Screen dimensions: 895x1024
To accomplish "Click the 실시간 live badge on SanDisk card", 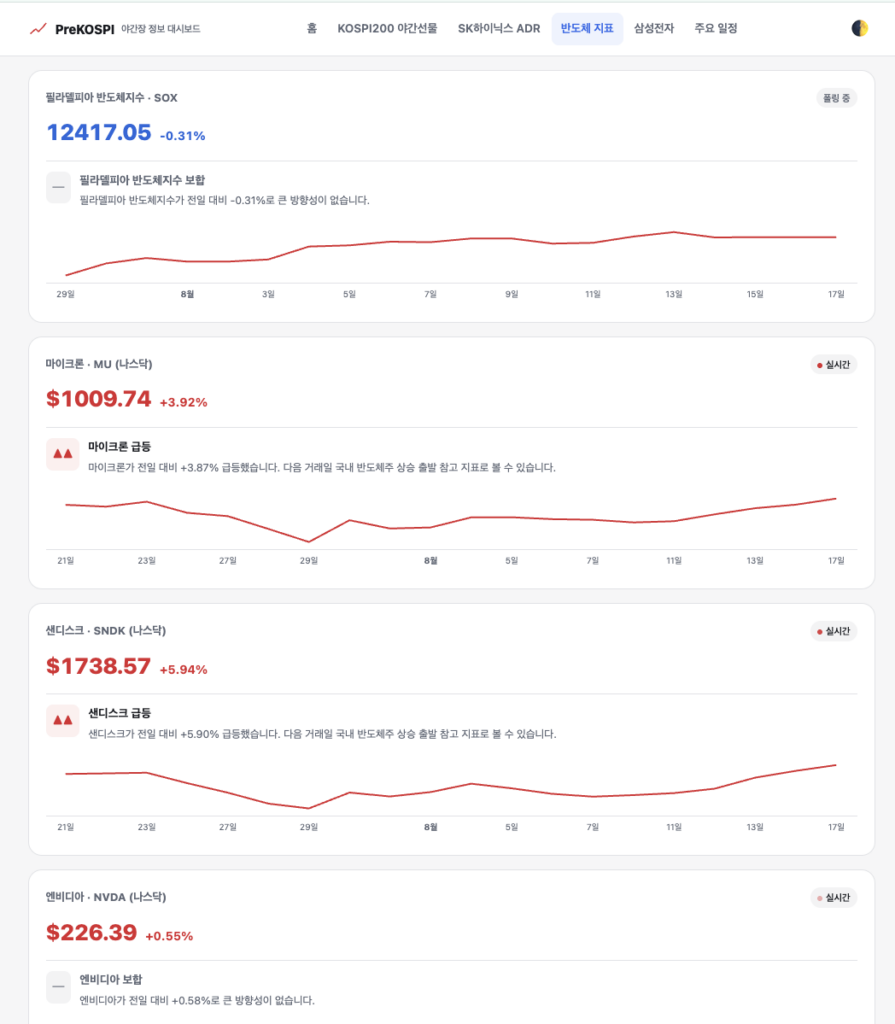I will click(x=834, y=631).
